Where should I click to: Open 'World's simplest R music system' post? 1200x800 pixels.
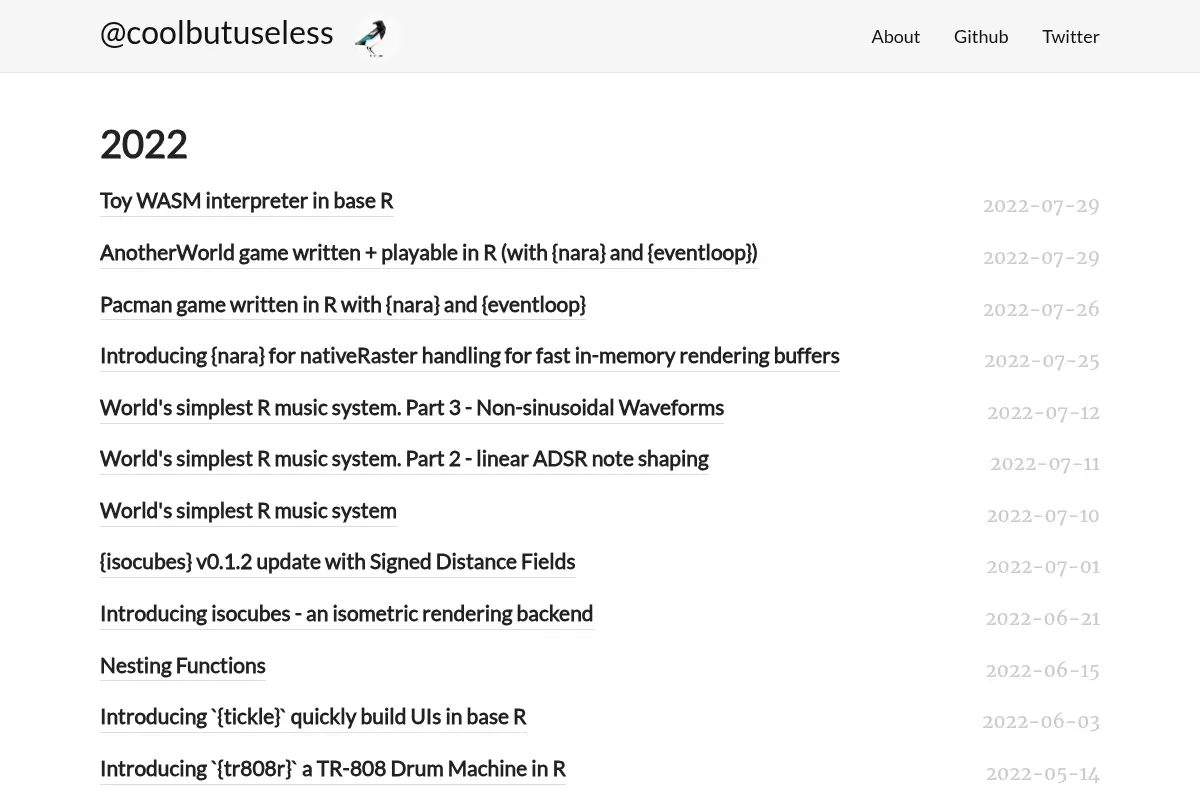(x=248, y=511)
